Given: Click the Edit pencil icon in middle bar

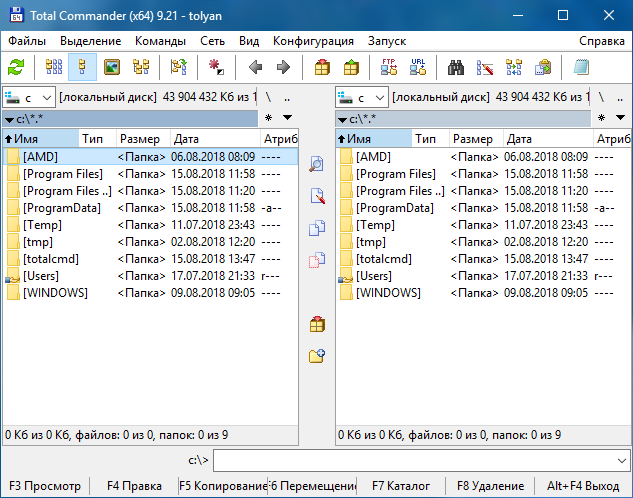Looking at the screenshot, I should click(317, 196).
